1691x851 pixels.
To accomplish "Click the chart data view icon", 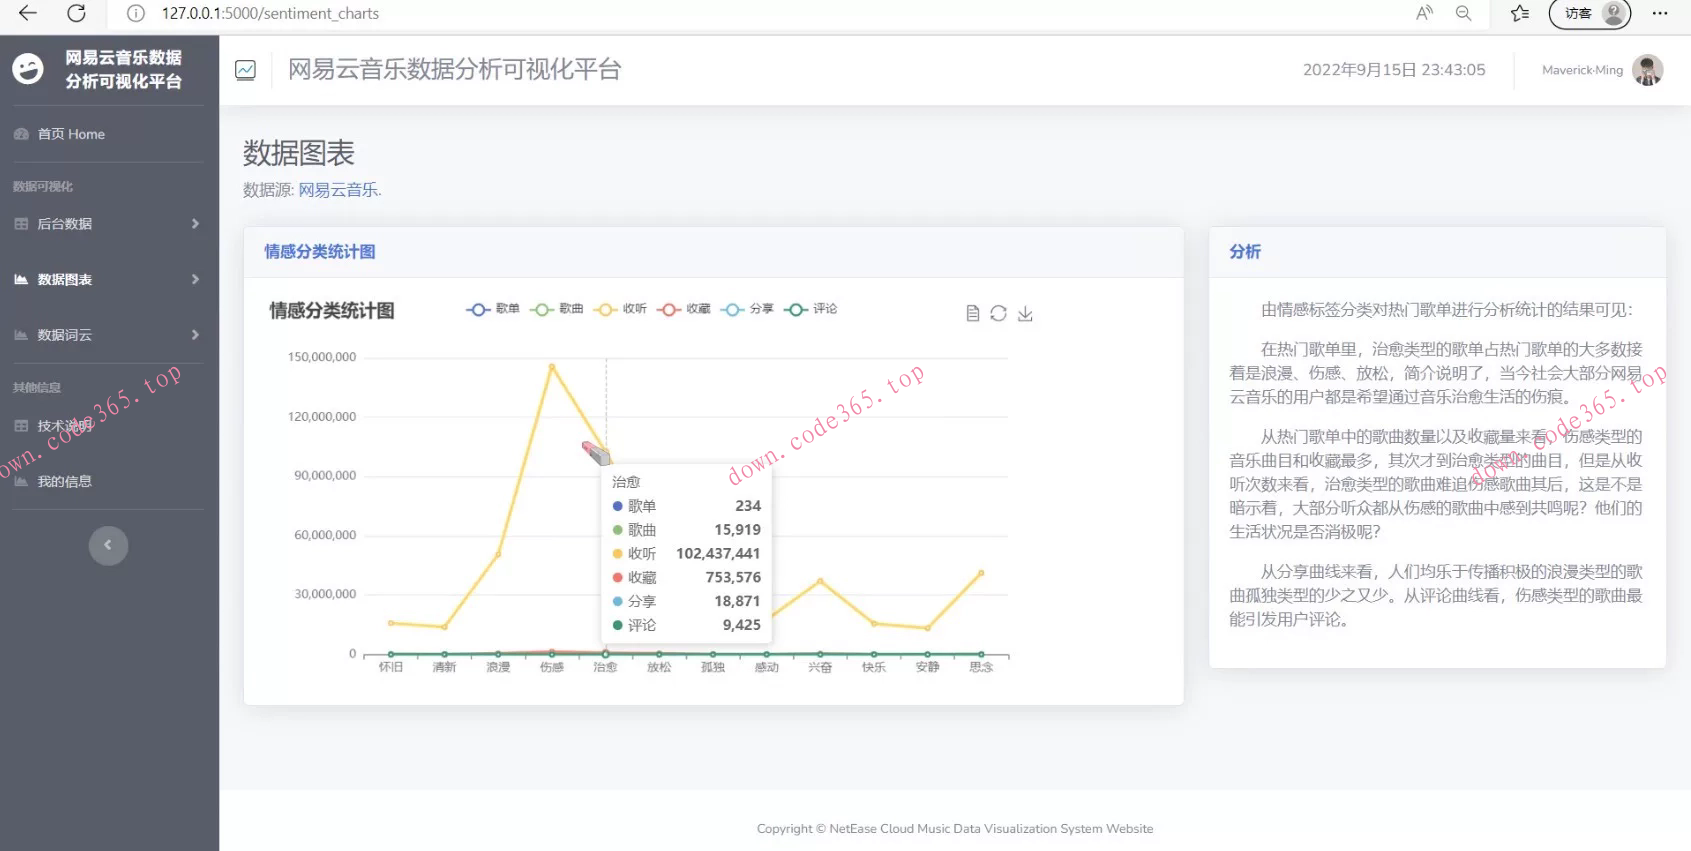I will coord(972,313).
